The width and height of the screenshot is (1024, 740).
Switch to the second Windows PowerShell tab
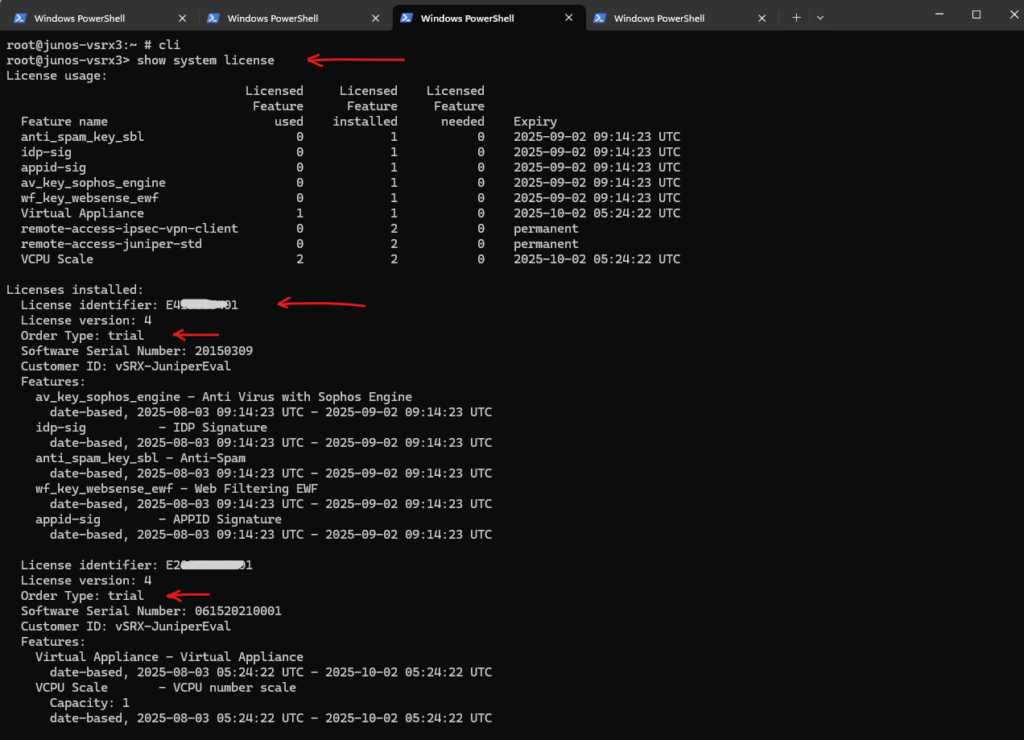[x=293, y=18]
